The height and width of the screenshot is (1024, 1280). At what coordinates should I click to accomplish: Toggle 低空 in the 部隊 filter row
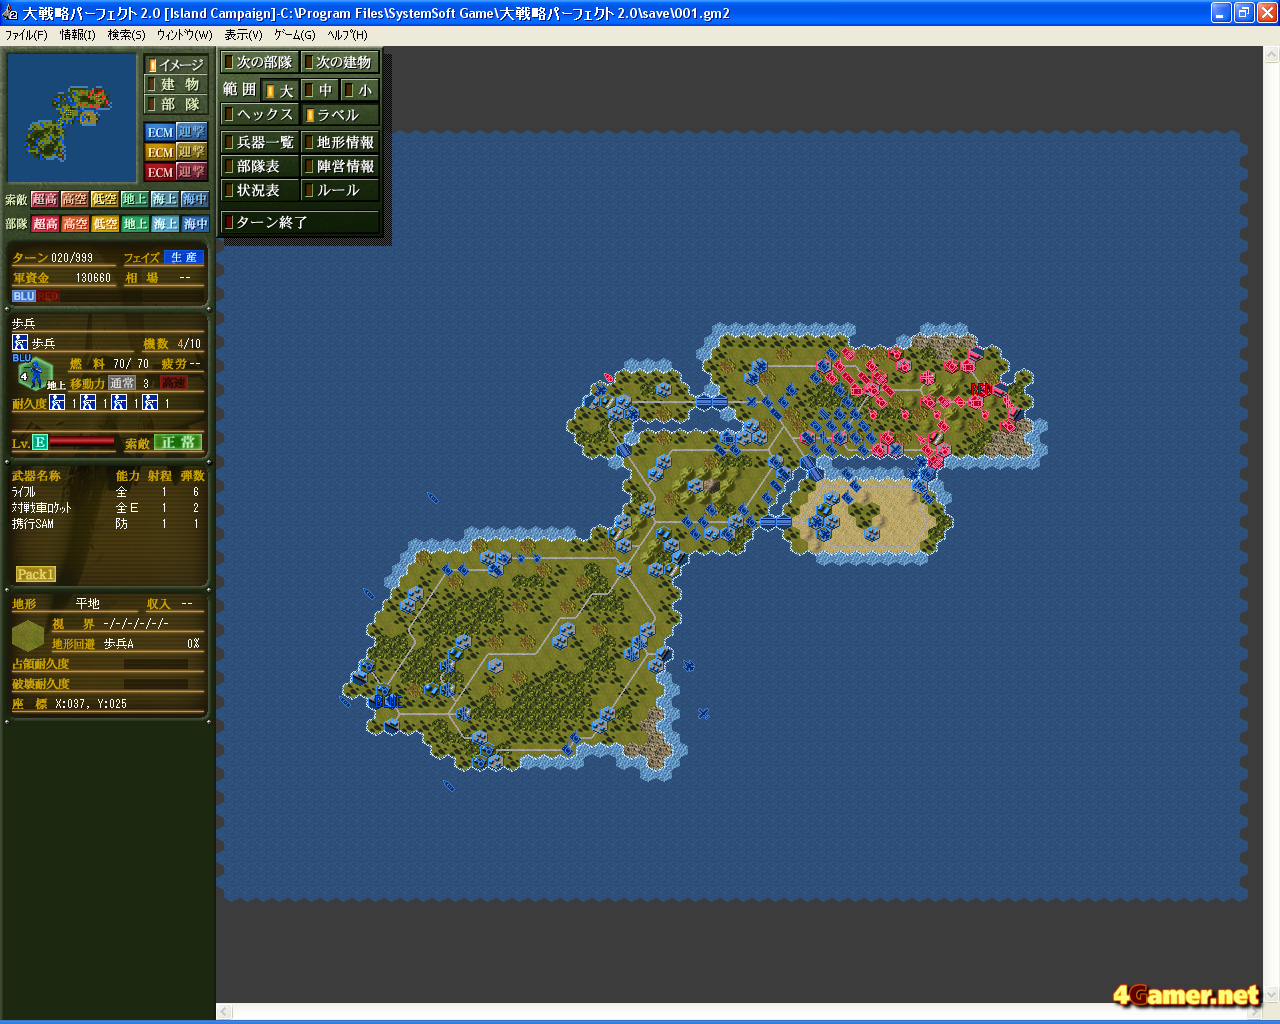click(x=105, y=224)
